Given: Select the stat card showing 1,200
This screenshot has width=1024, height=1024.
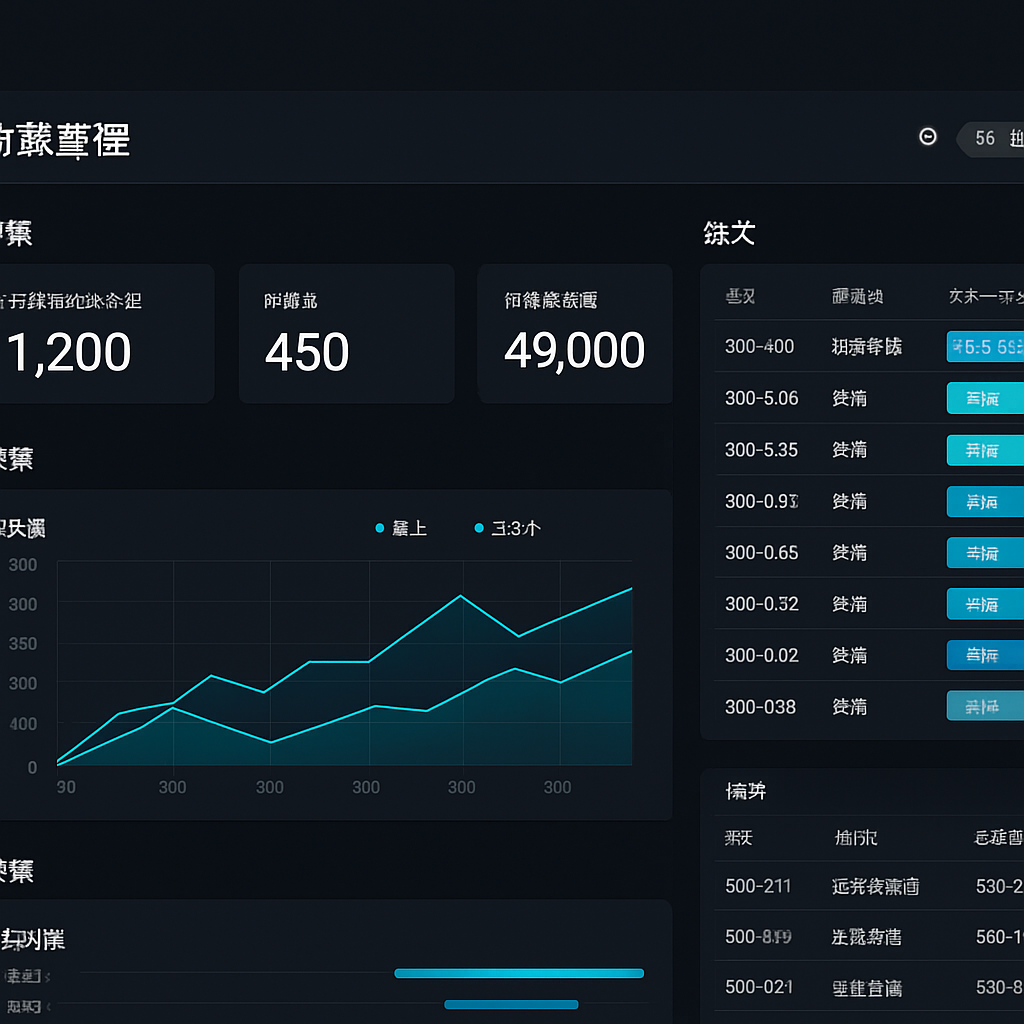Looking at the screenshot, I should (107, 333).
